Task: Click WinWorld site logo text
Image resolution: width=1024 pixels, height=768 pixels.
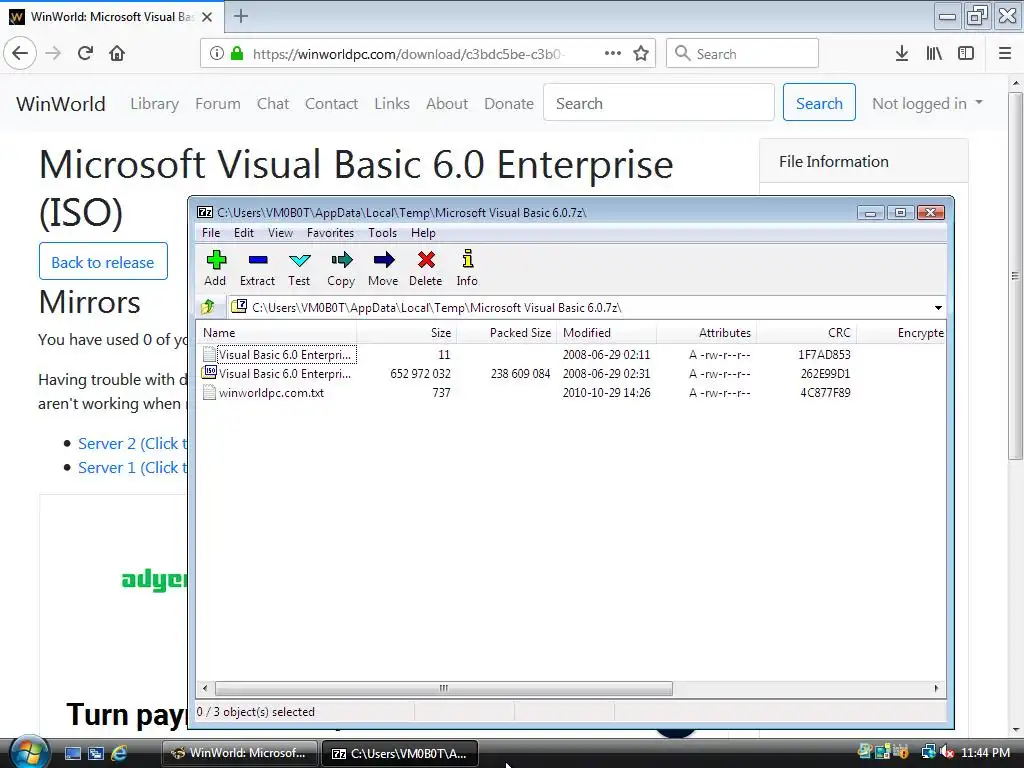Action: (61, 103)
